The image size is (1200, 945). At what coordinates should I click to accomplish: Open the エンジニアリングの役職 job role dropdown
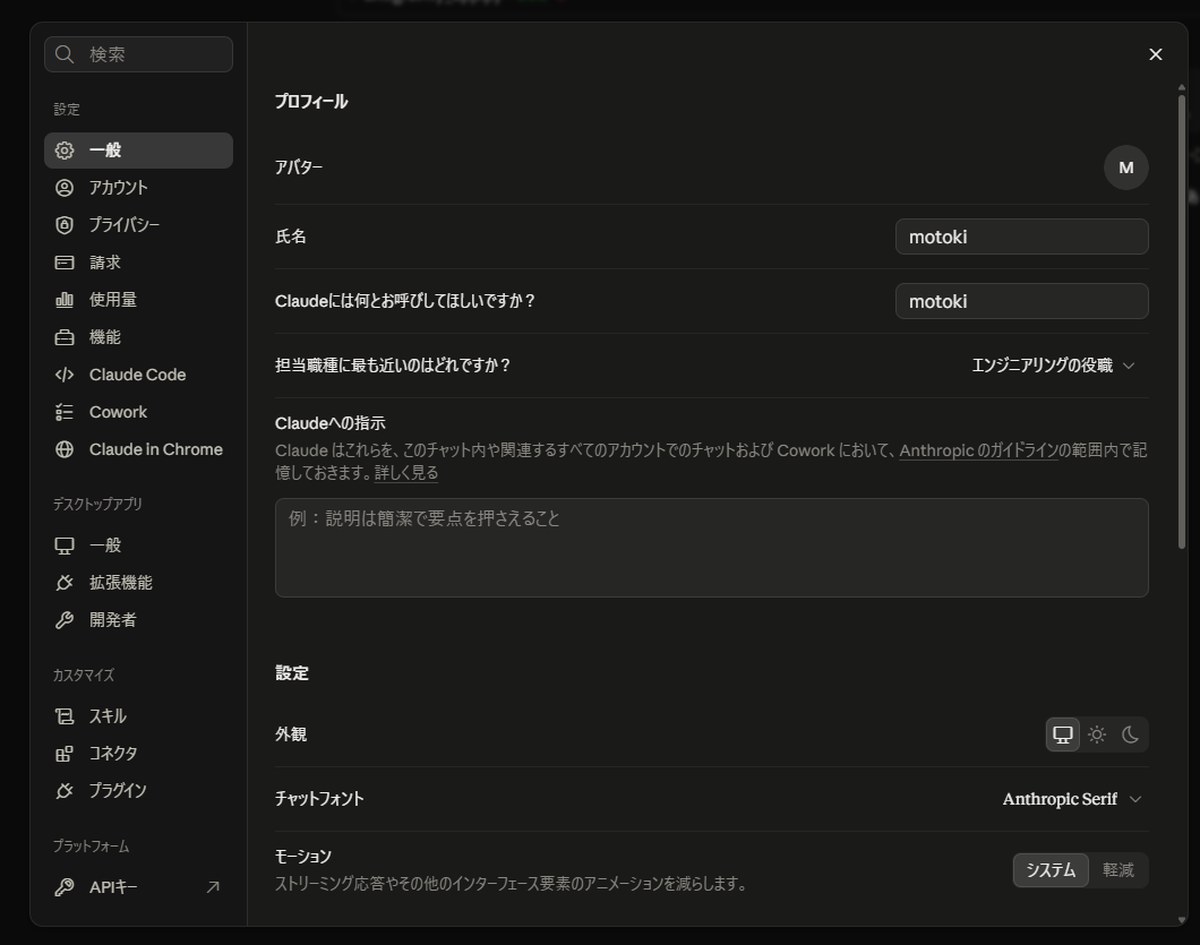tap(1054, 366)
